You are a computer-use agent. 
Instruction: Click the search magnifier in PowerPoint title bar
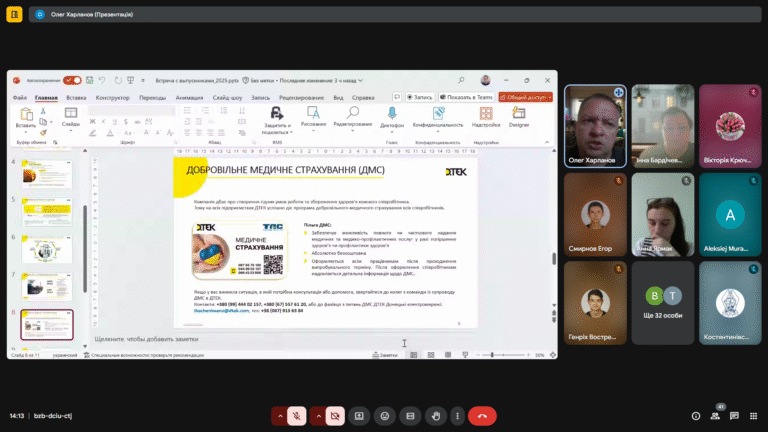pos(461,80)
